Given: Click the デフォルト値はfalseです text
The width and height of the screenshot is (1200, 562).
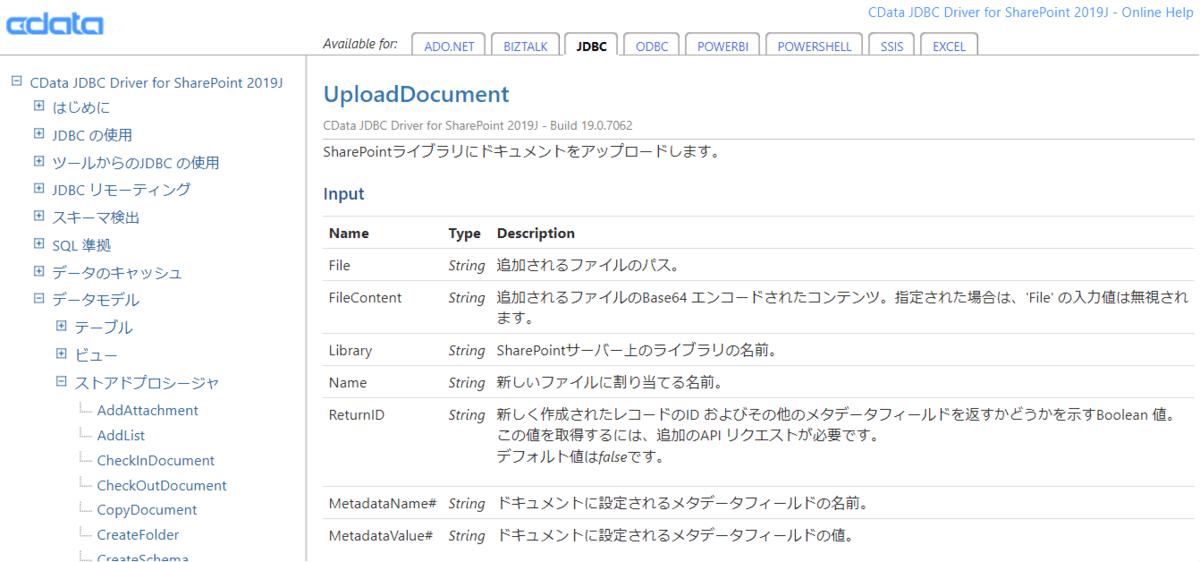Looking at the screenshot, I should coord(581,457).
